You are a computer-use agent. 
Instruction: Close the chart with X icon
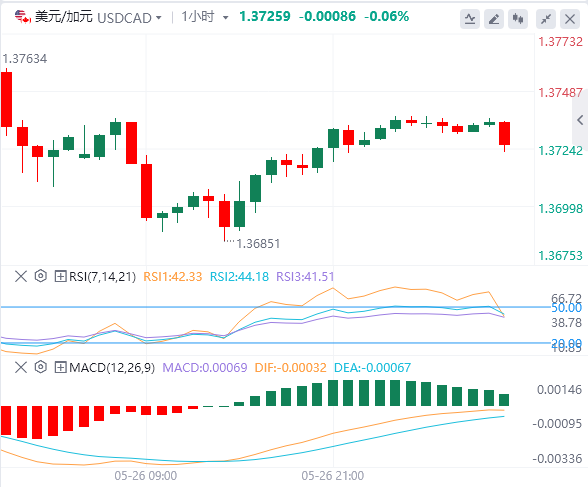coord(570,19)
